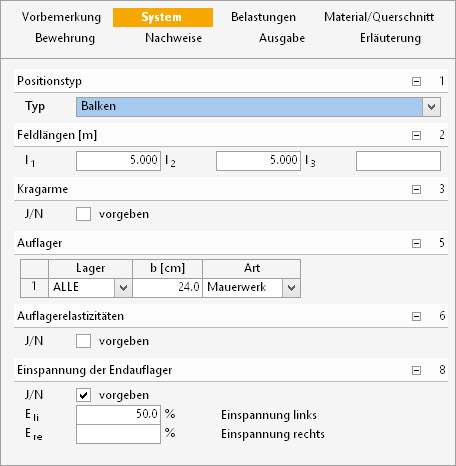Enable Auflagerelastizitäten vorgeben checkbox
This screenshot has height=466, width=456.
83,341
